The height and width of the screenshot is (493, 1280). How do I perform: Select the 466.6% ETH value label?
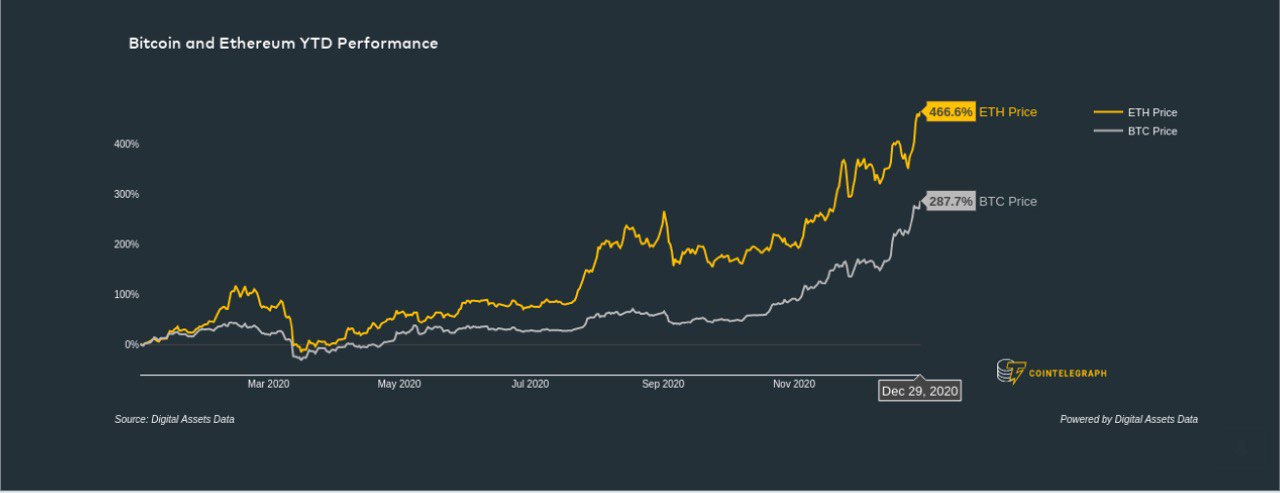pyautogui.click(x=950, y=112)
